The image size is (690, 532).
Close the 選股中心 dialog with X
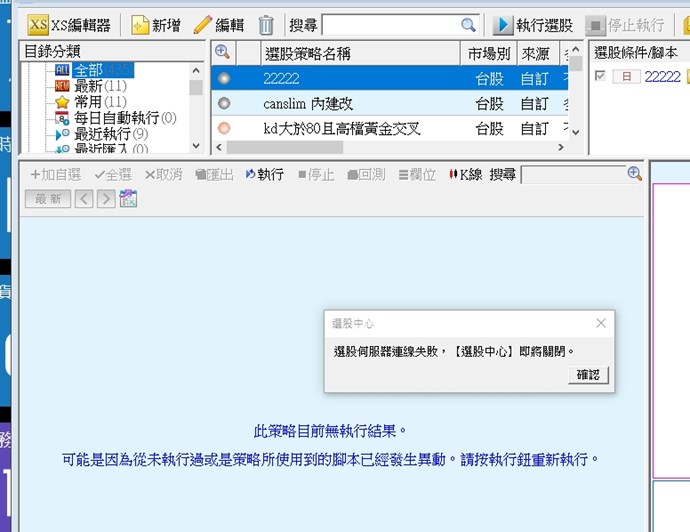pos(601,323)
